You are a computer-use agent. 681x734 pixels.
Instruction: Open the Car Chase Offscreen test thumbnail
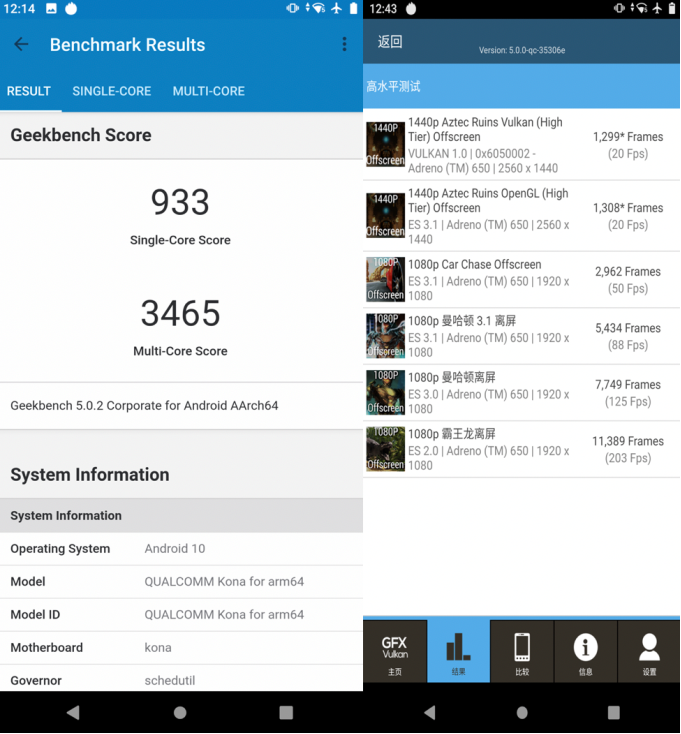point(385,279)
